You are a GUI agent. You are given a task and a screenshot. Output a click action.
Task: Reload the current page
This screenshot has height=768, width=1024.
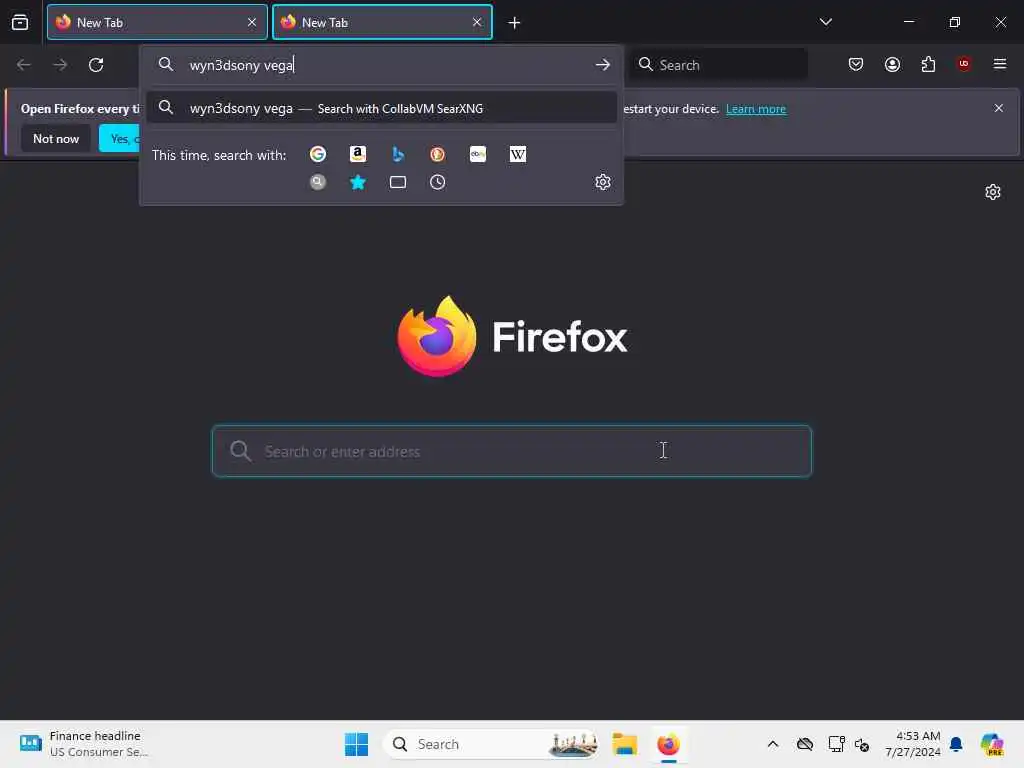tap(96, 65)
